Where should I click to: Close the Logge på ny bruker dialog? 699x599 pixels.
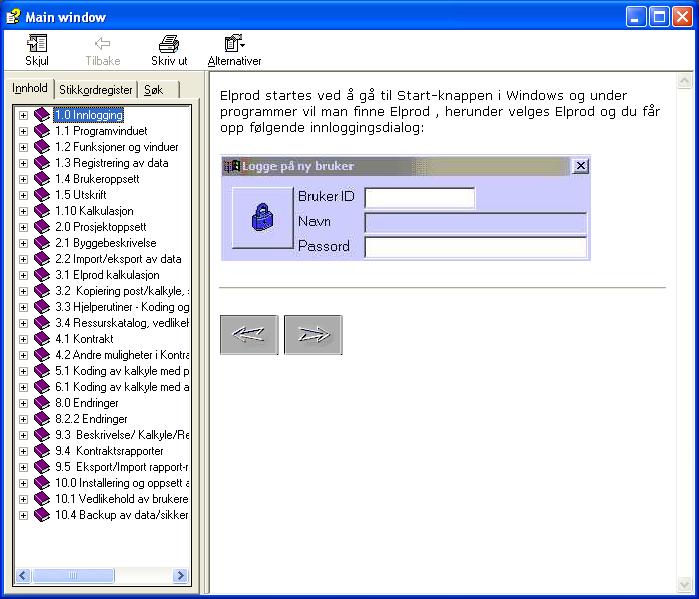[x=580, y=166]
